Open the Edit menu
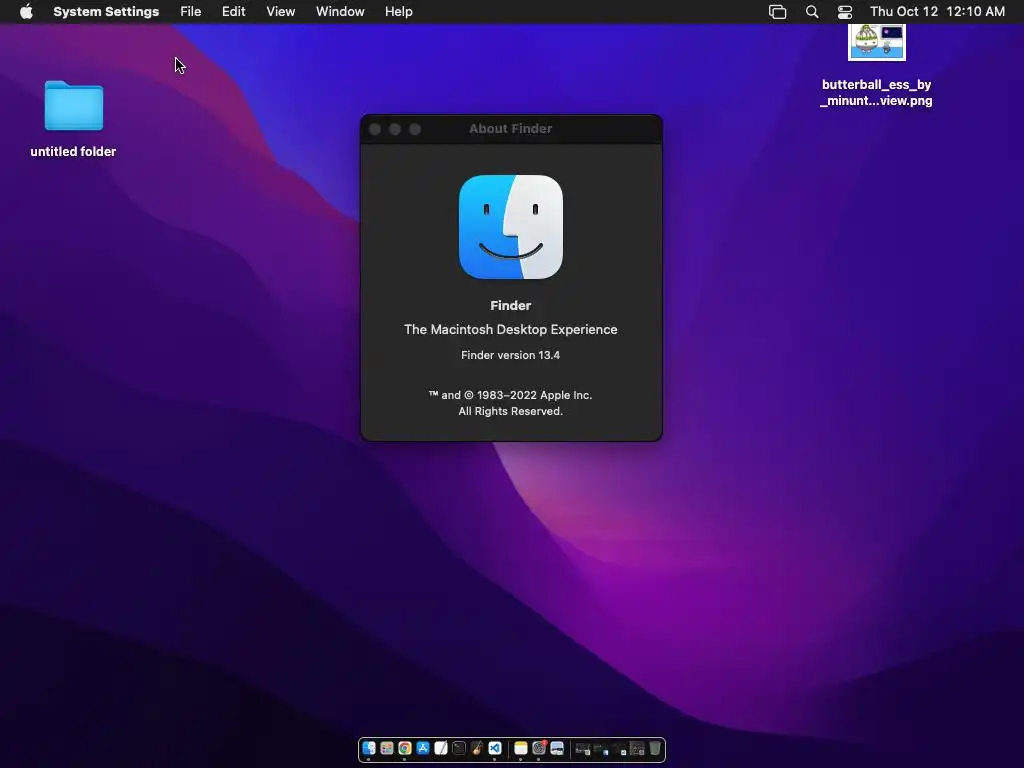 point(233,11)
